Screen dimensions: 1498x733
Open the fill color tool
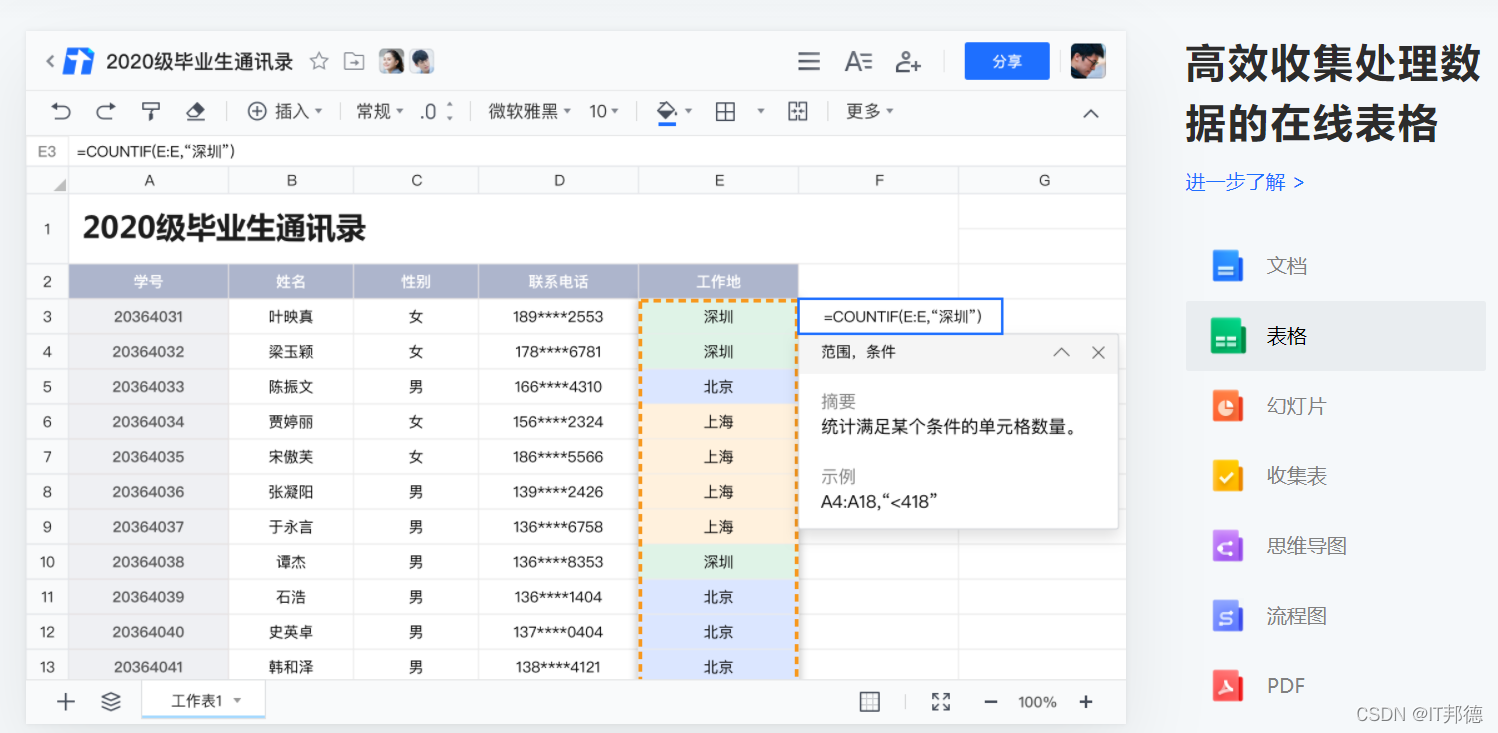coord(668,111)
